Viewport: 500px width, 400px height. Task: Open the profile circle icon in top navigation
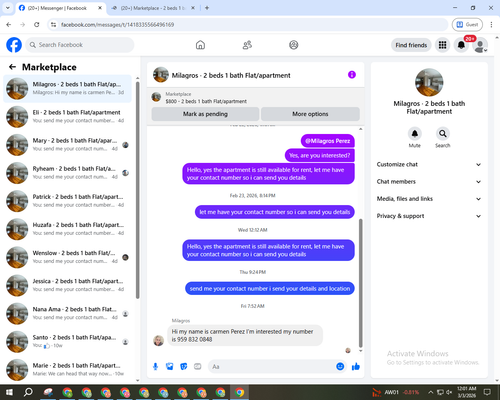pyautogui.click(x=294, y=45)
